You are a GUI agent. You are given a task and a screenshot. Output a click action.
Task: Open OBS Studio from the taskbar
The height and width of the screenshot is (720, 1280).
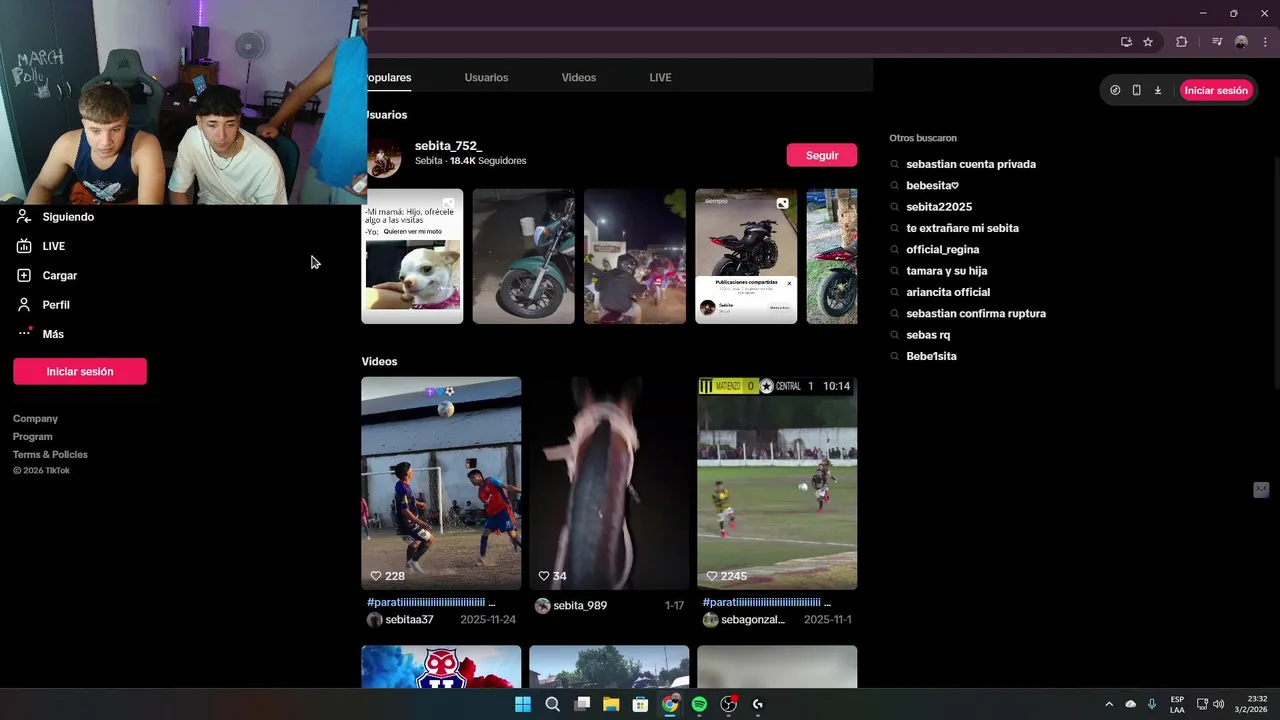click(729, 704)
